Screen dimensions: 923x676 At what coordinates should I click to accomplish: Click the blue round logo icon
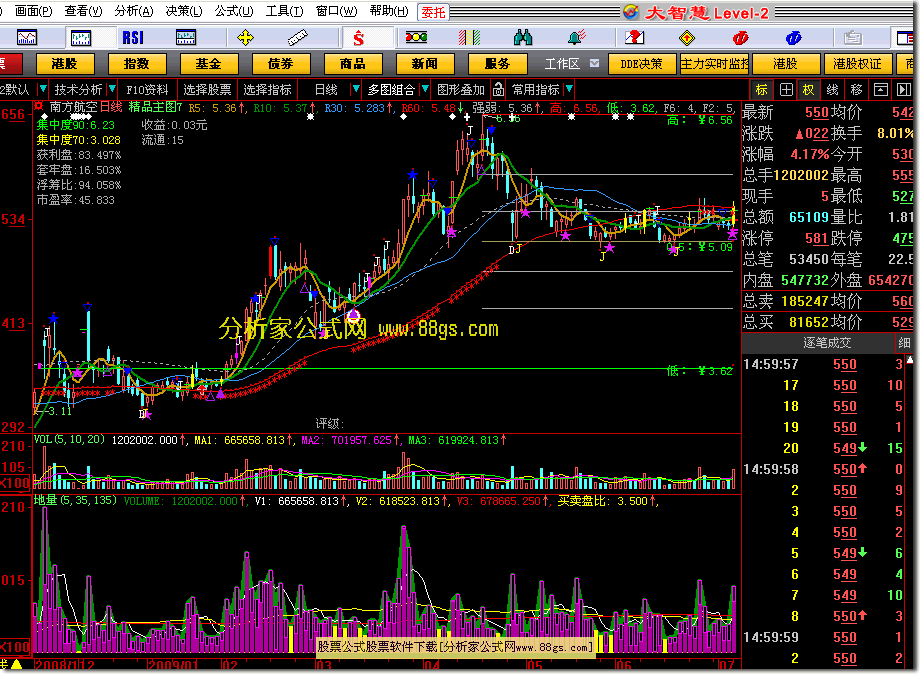pos(793,38)
